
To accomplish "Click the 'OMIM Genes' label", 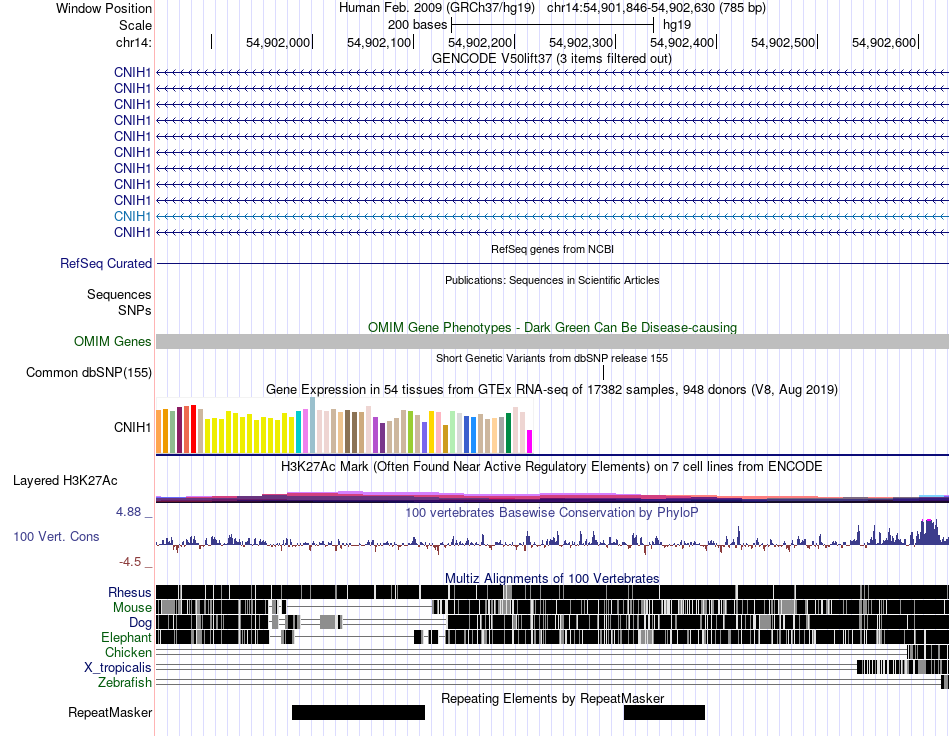I will (x=112, y=342).
